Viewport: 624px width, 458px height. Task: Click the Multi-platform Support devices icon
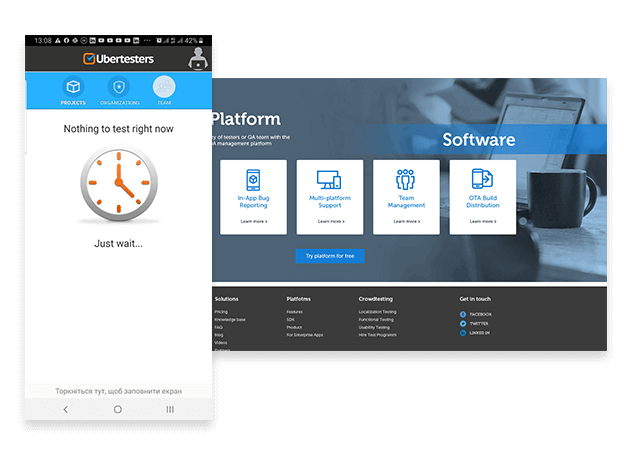click(329, 180)
